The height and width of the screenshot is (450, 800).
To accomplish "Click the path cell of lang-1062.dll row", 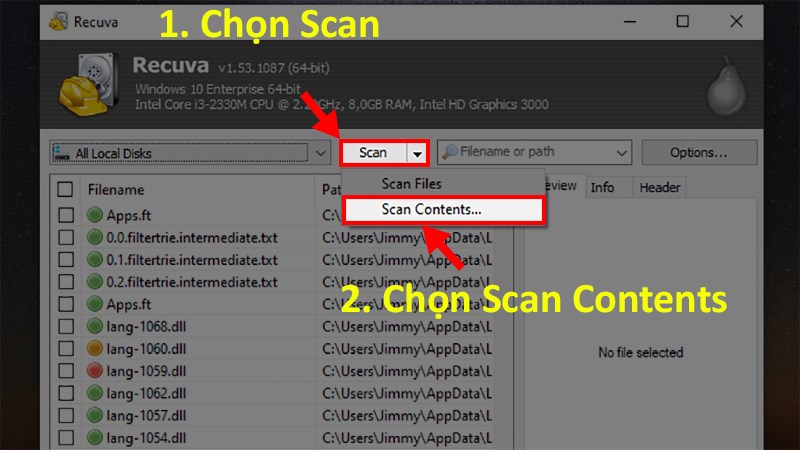I will 407,393.
